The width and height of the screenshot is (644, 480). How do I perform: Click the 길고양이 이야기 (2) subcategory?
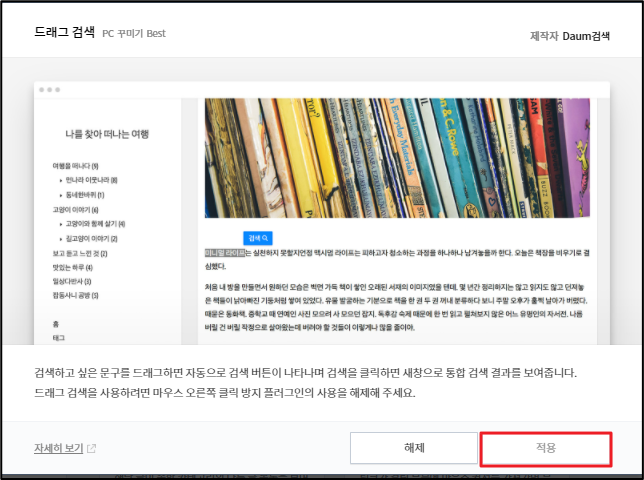point(92,239)
